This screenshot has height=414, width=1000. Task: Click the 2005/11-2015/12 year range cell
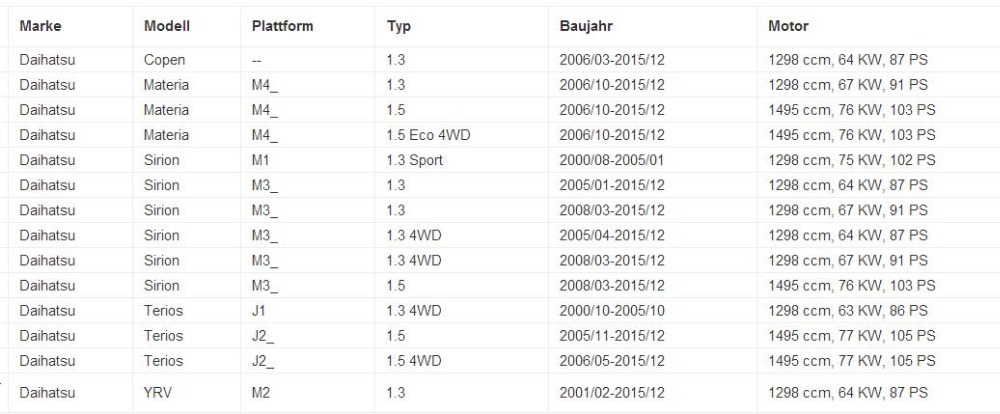tap(612, 335)
